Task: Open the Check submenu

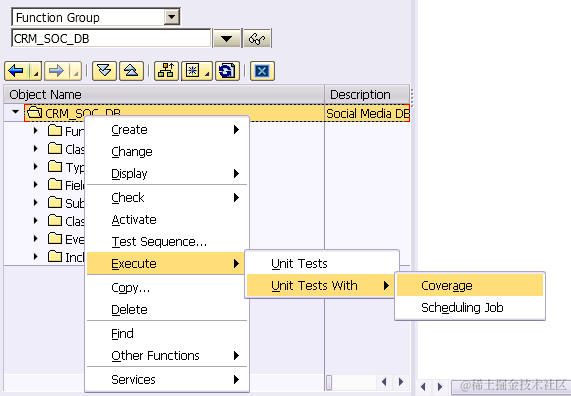Action: (168, 197)
